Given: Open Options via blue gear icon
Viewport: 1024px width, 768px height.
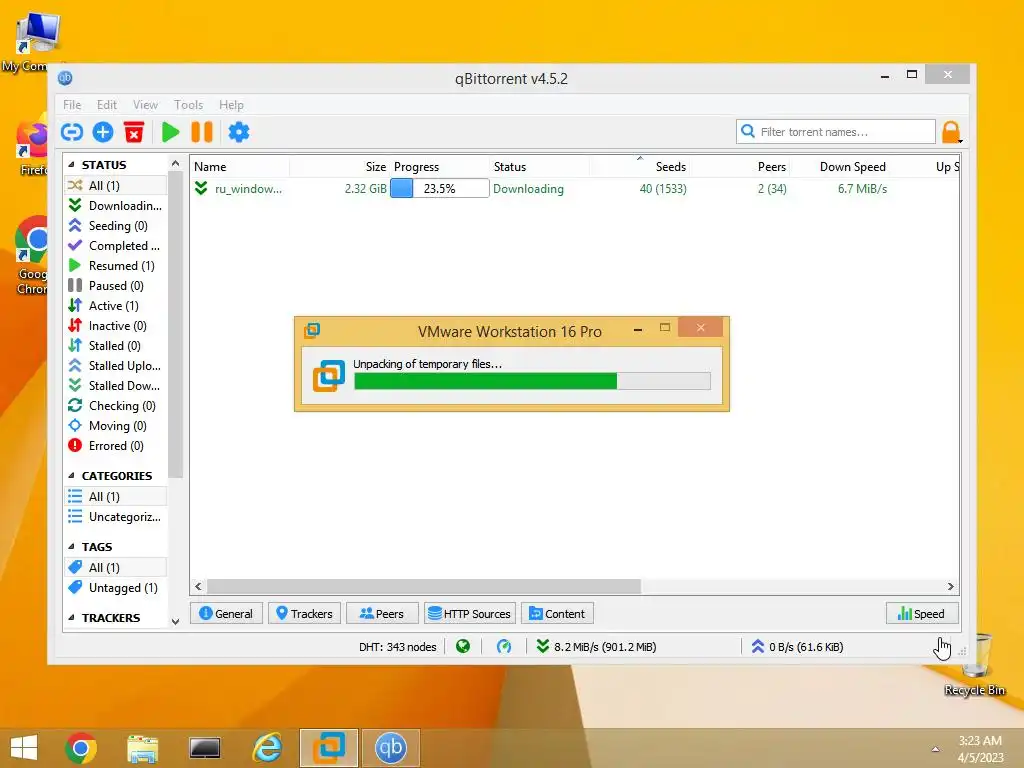Looking at the screenshot, I should pyautogui.click(x=239, y=132).
